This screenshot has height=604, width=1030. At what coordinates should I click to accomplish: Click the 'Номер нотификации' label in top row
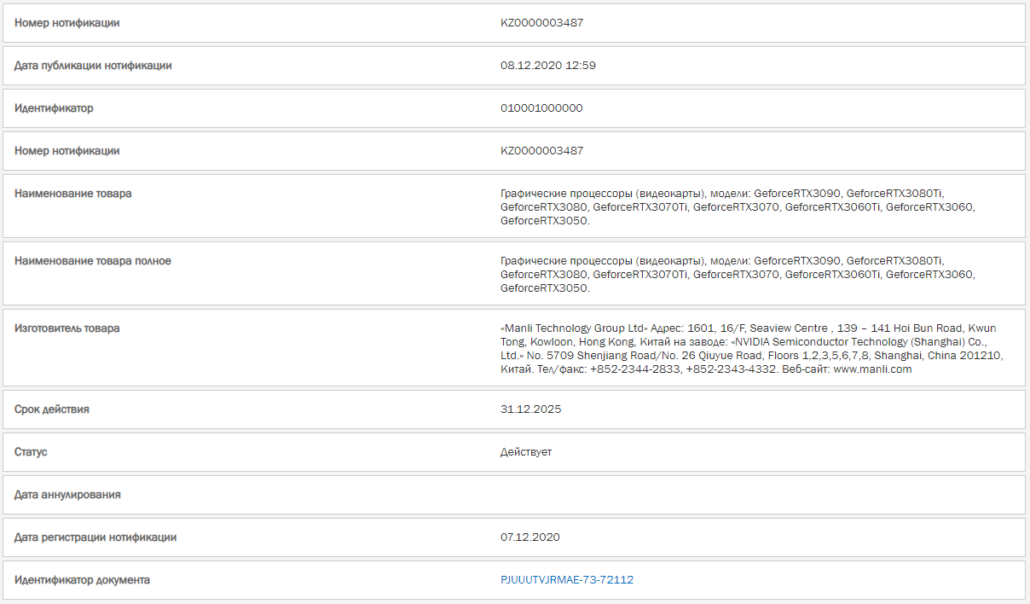(x=67, y=22)
